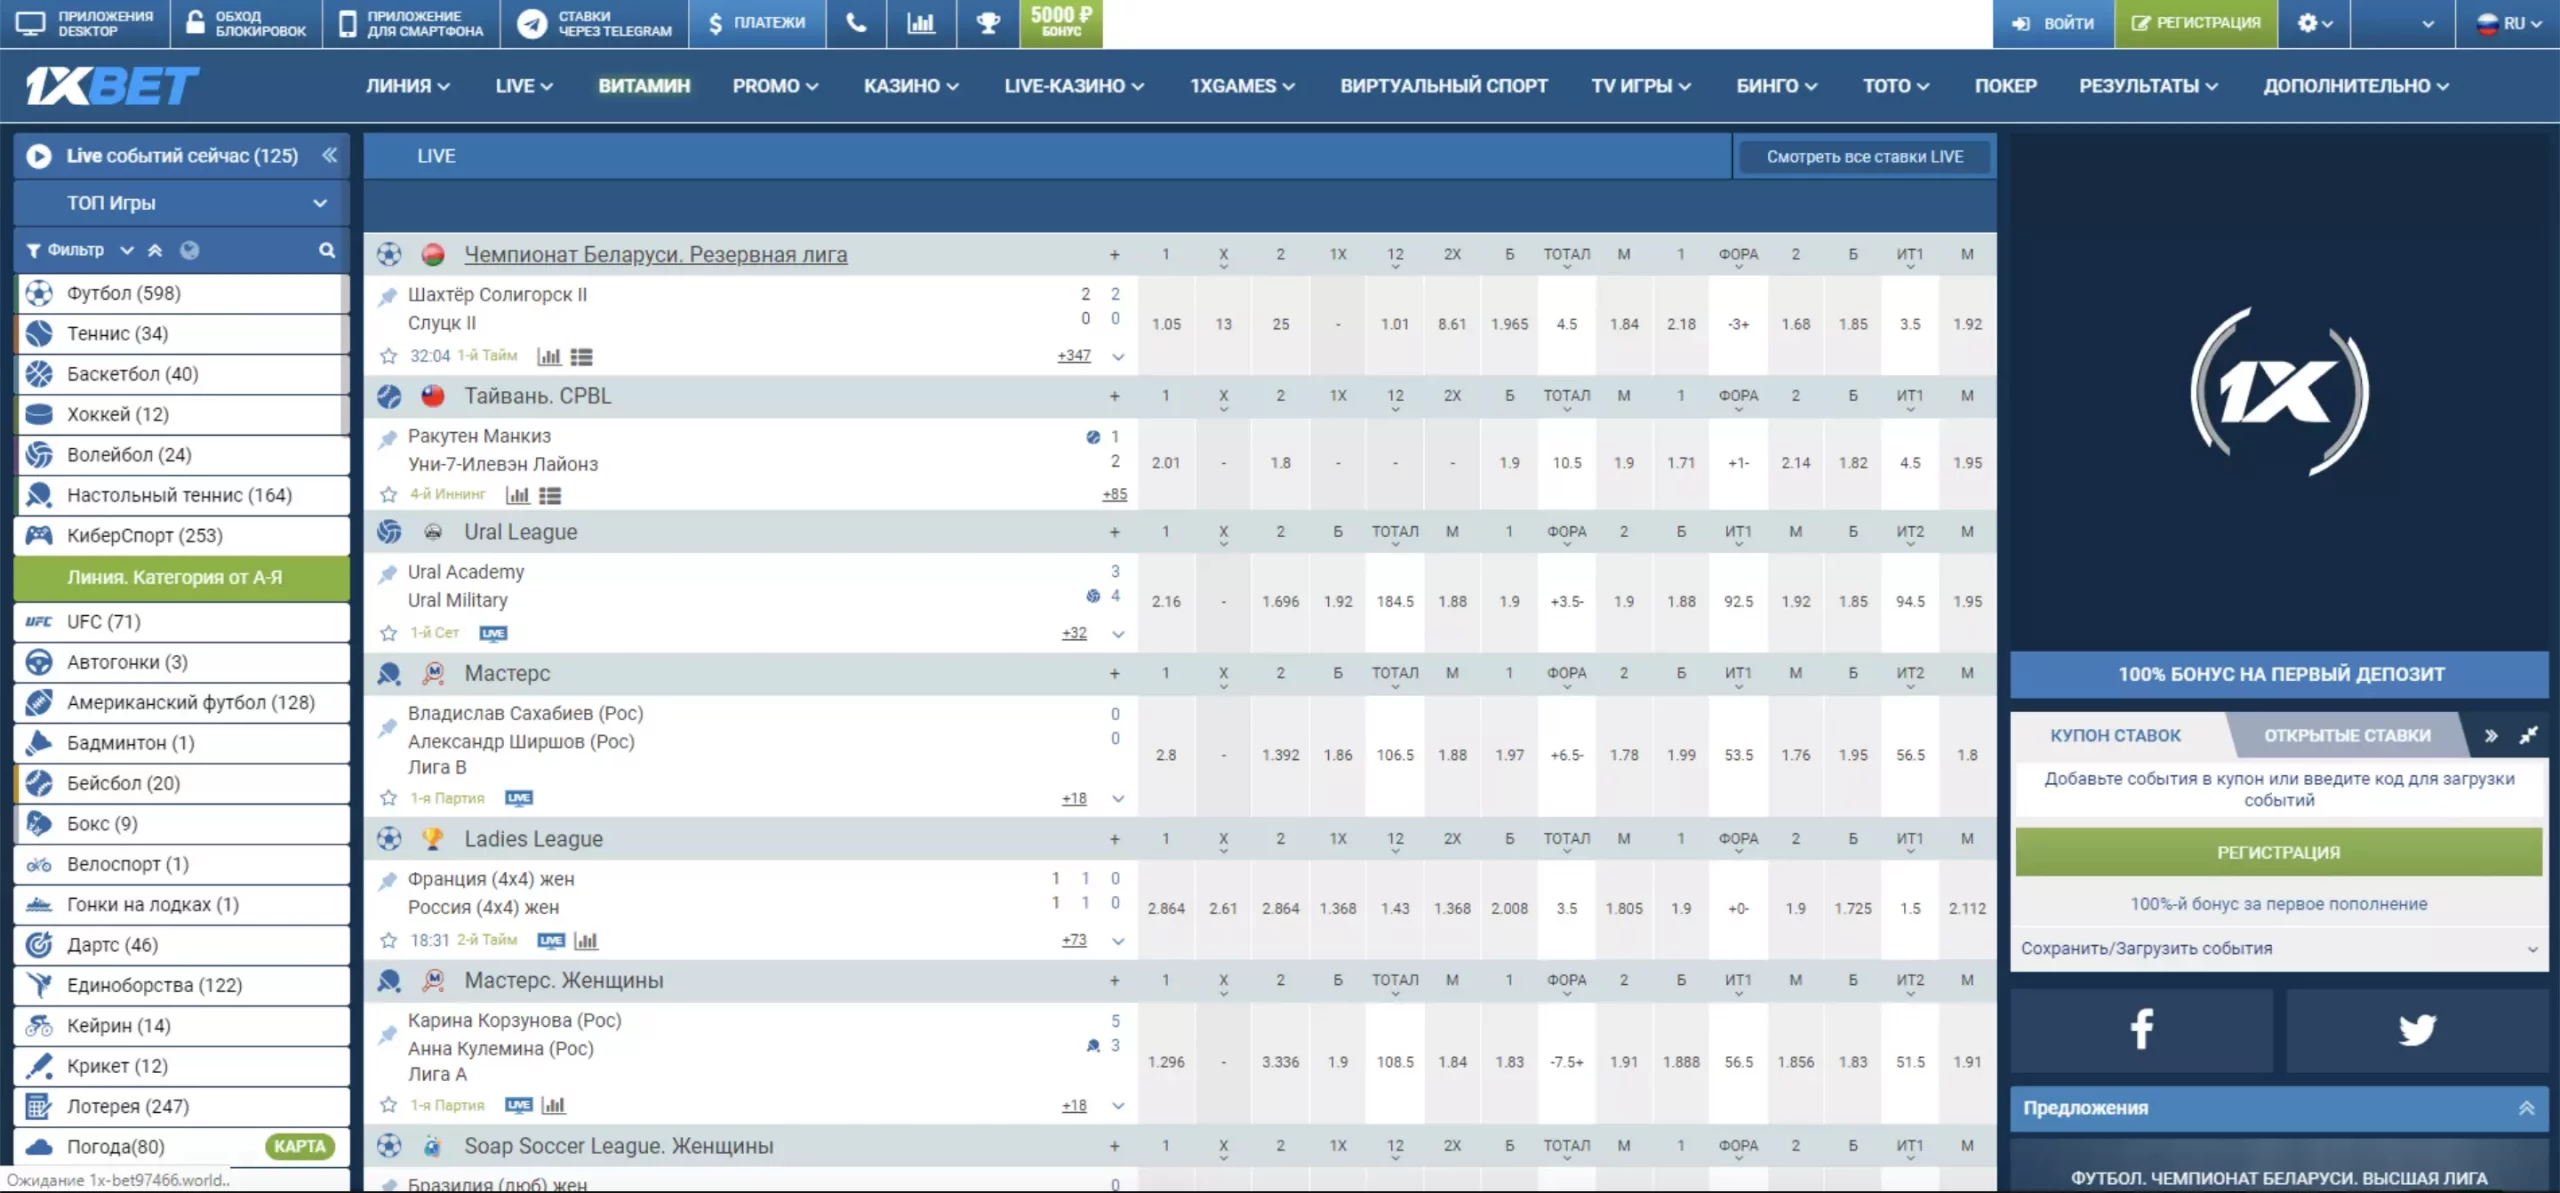Open the КАЗИНО menu
2560x1193 pixels.
pos(910,86)
